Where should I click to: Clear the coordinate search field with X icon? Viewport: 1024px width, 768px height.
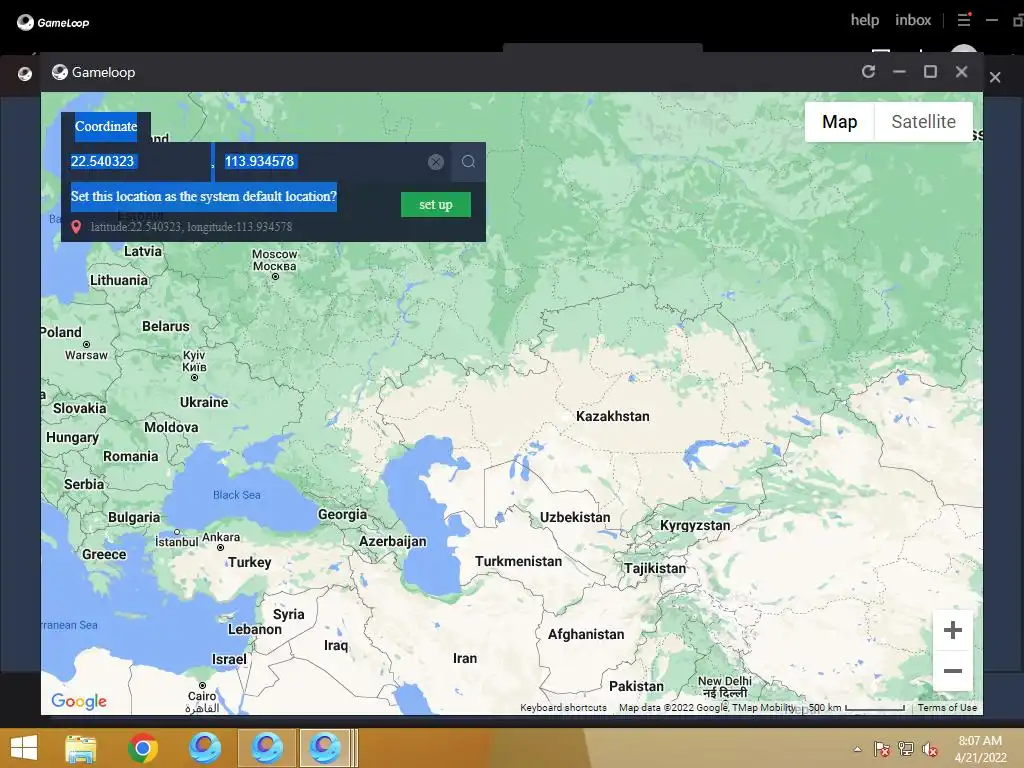click(x=436, y=162)
